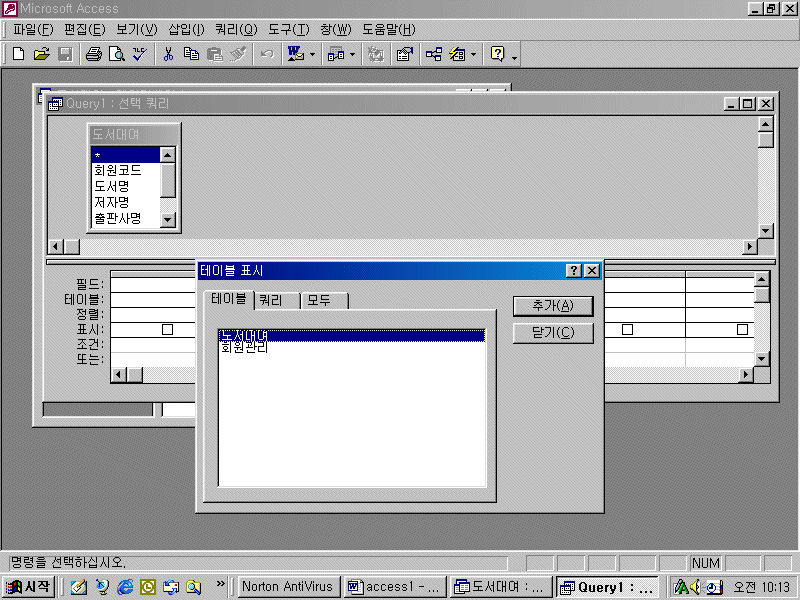Viewport: 800px width, 600px height.
Task: Click the Copy toolbar icon
Action: (x=191, y=54)
